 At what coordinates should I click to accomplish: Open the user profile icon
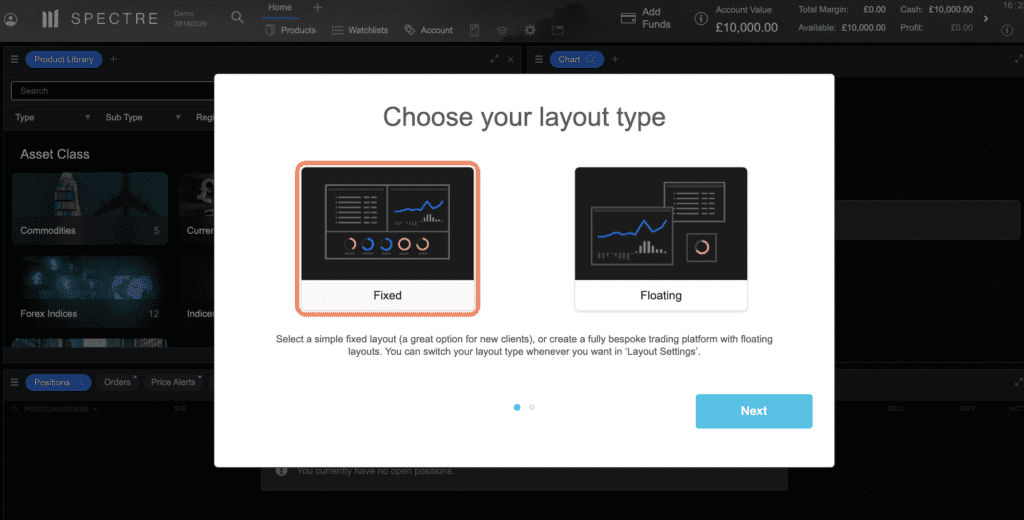(10, 20)
